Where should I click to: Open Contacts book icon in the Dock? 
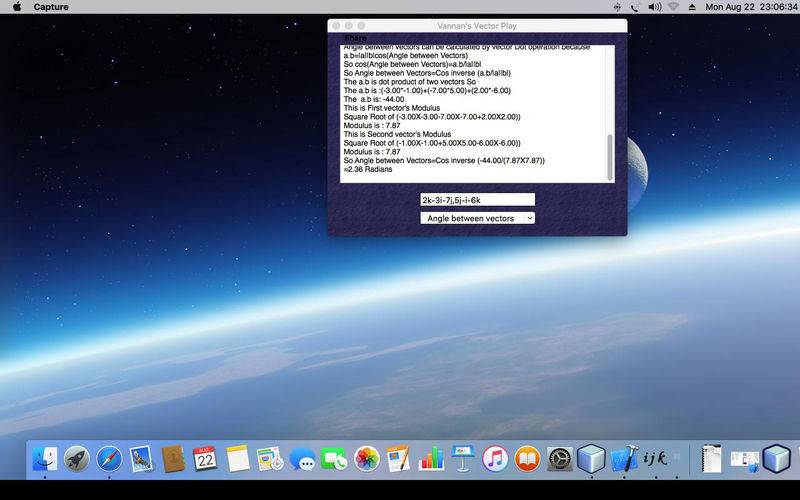click(173, 459)
